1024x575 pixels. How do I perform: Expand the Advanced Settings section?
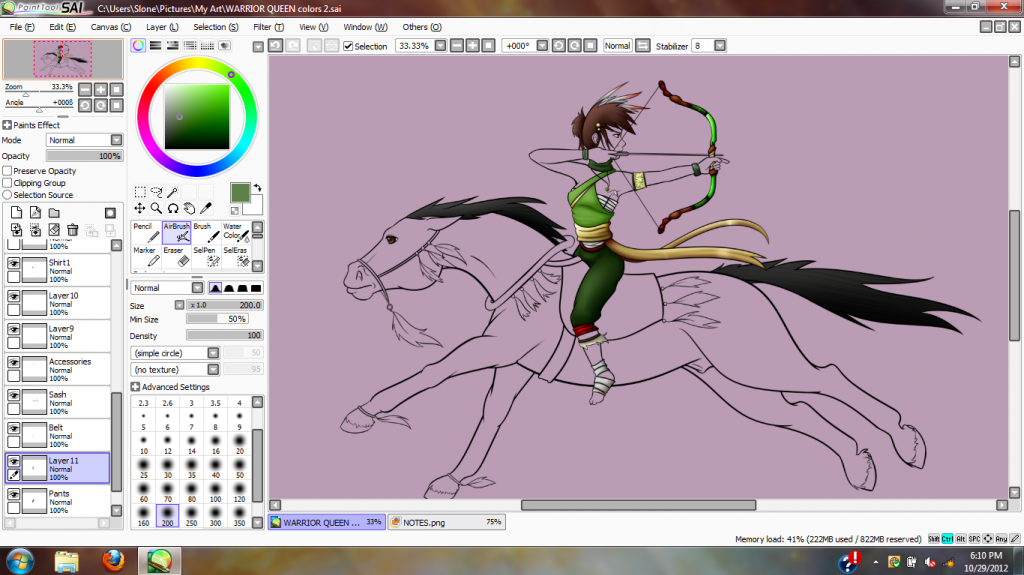[135, 387]
